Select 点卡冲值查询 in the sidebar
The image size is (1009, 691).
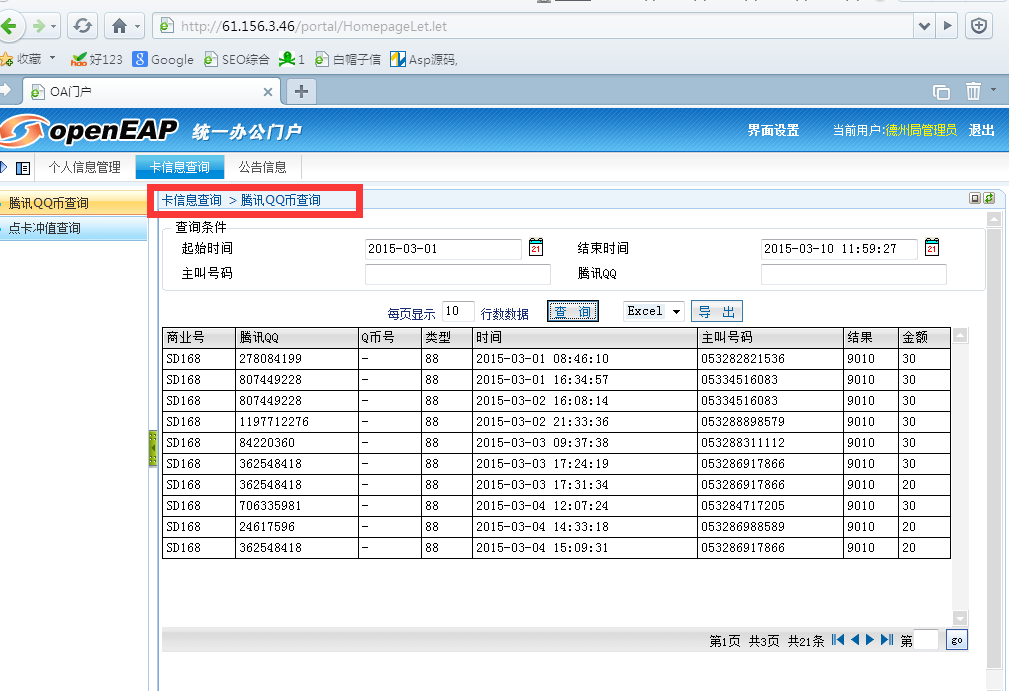pyautogui.click(x=73, y=228)
